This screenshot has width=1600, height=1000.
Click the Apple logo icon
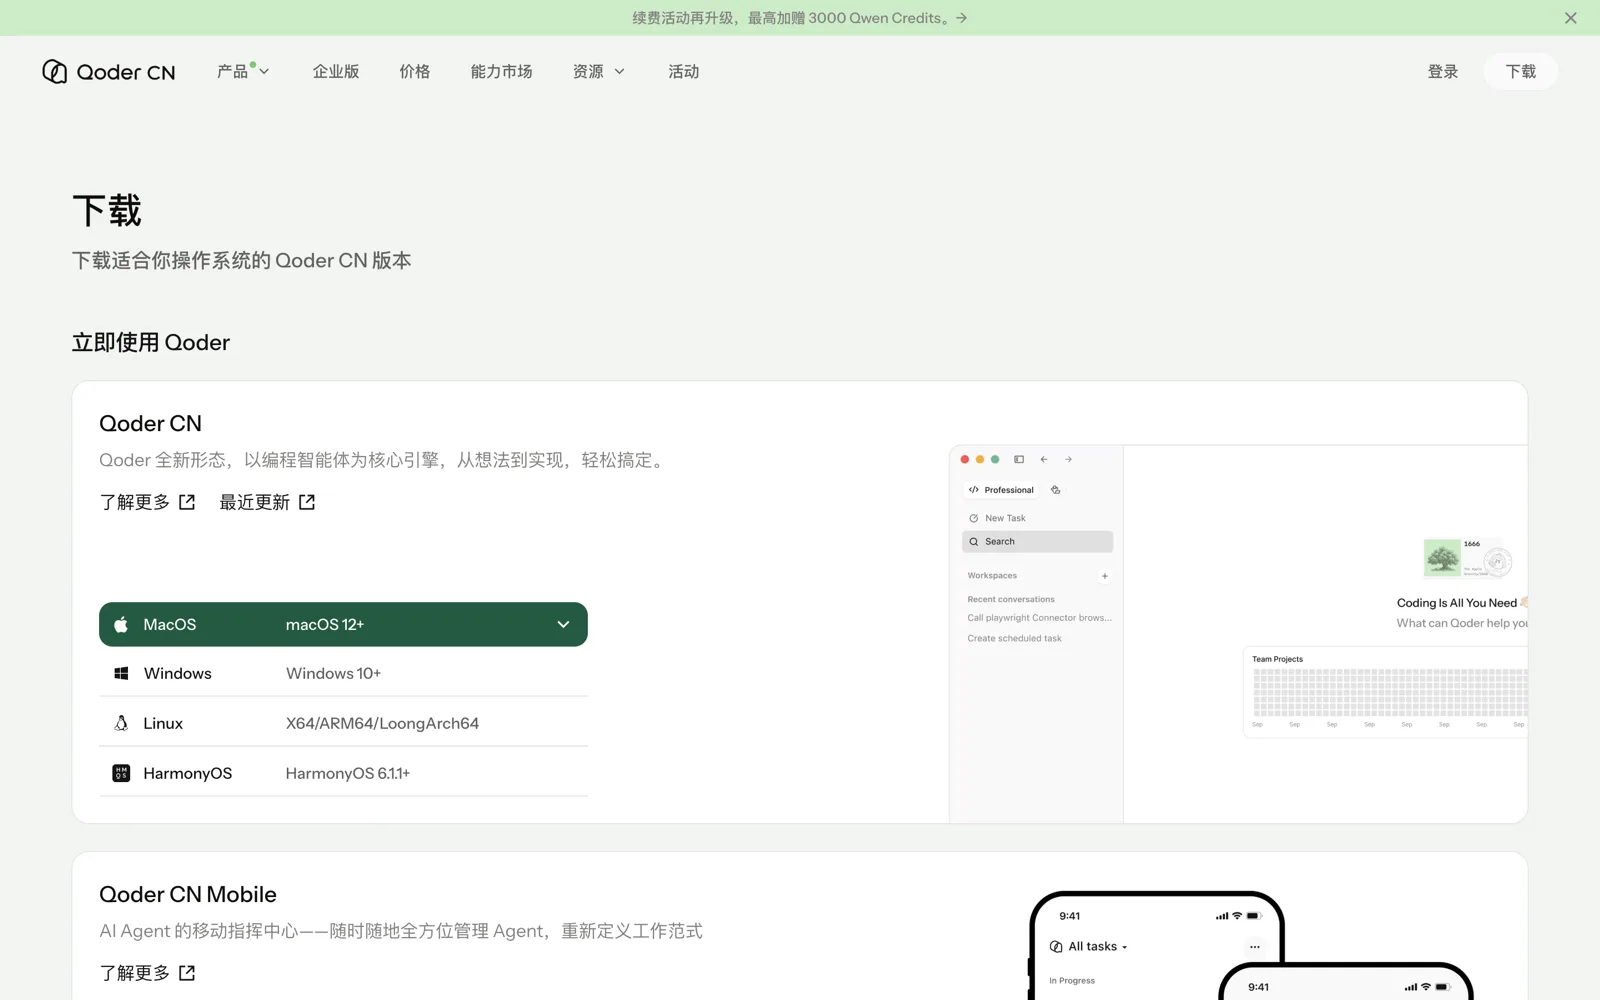coord(121,624)
